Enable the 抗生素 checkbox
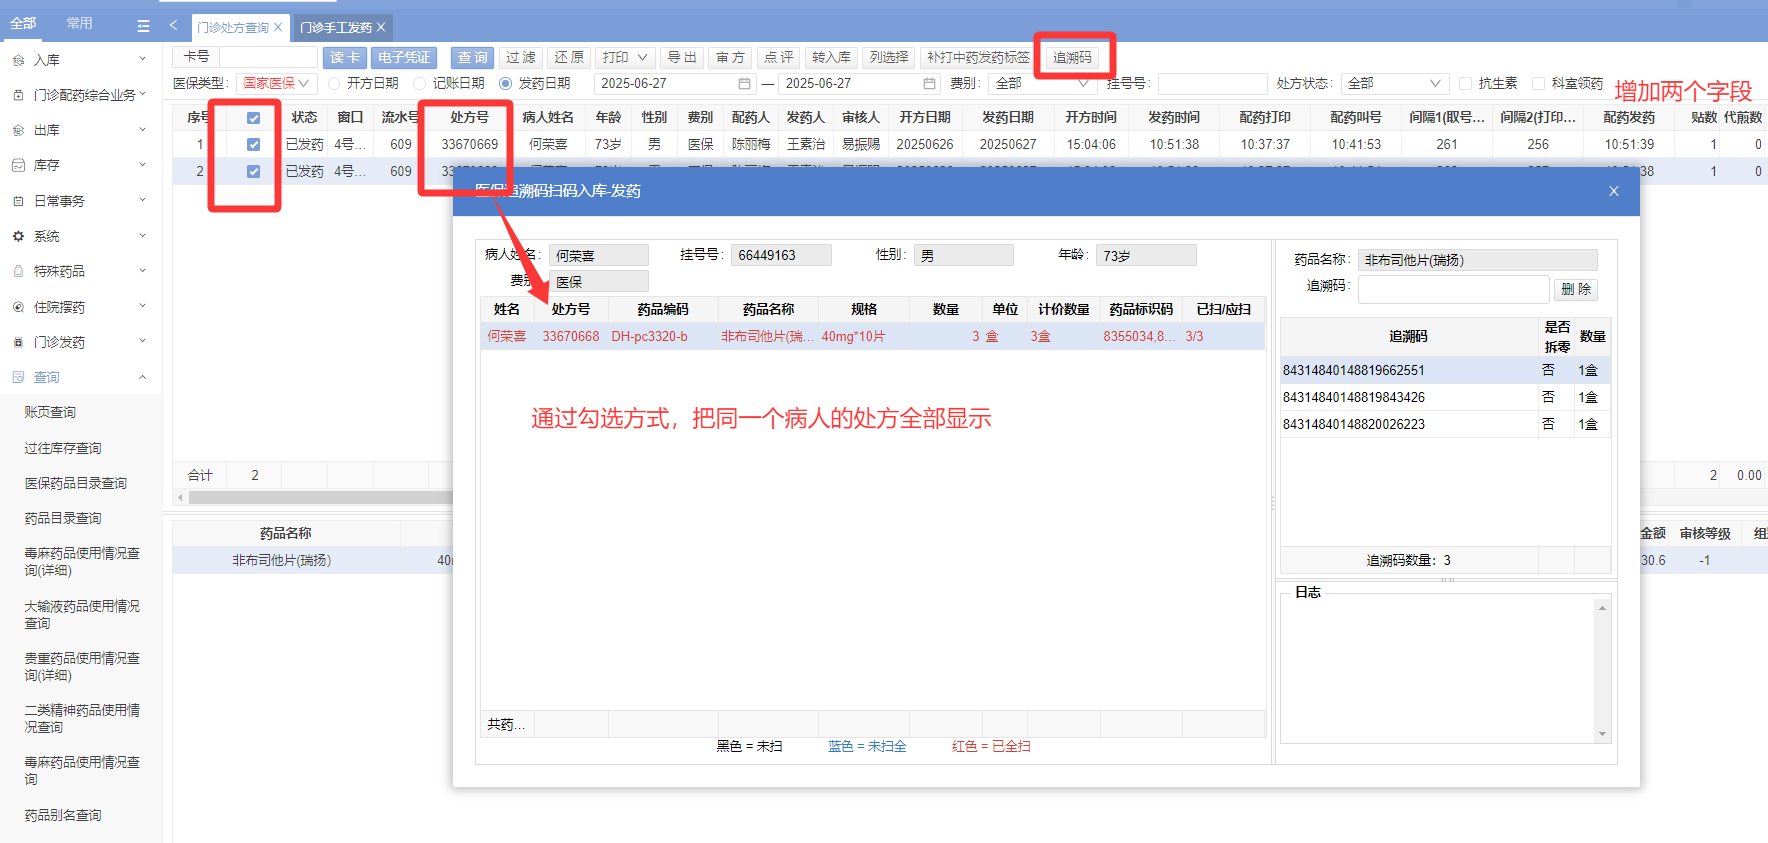 point(1466,83)
